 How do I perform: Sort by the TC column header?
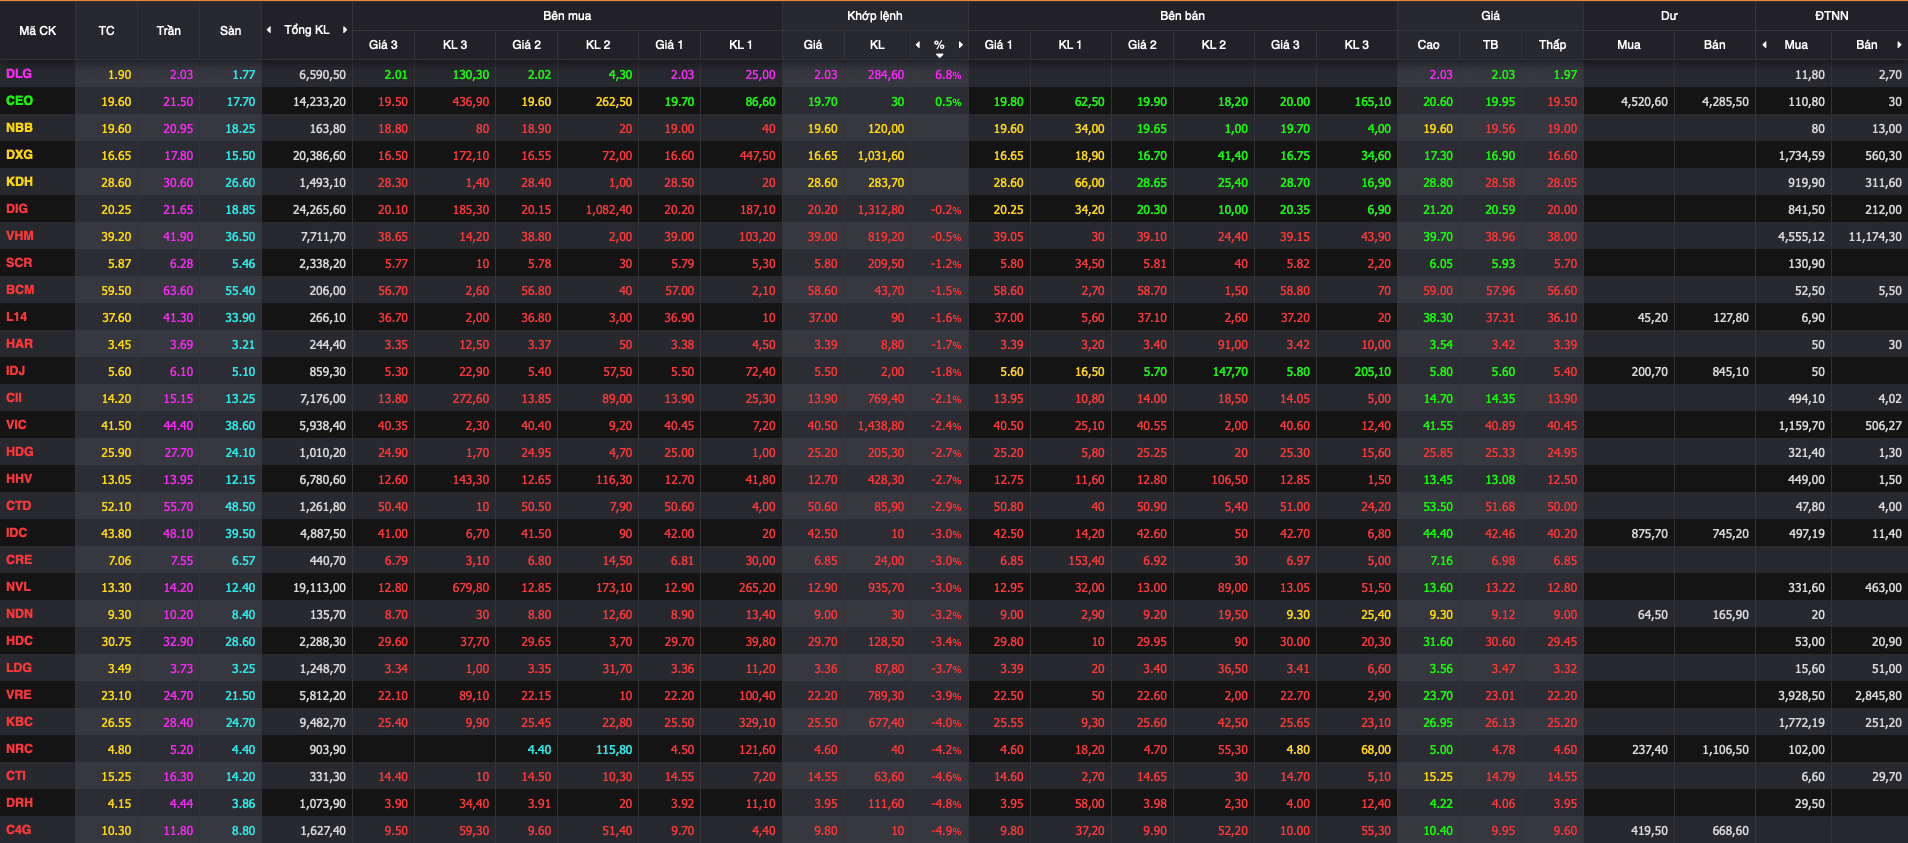106,31
